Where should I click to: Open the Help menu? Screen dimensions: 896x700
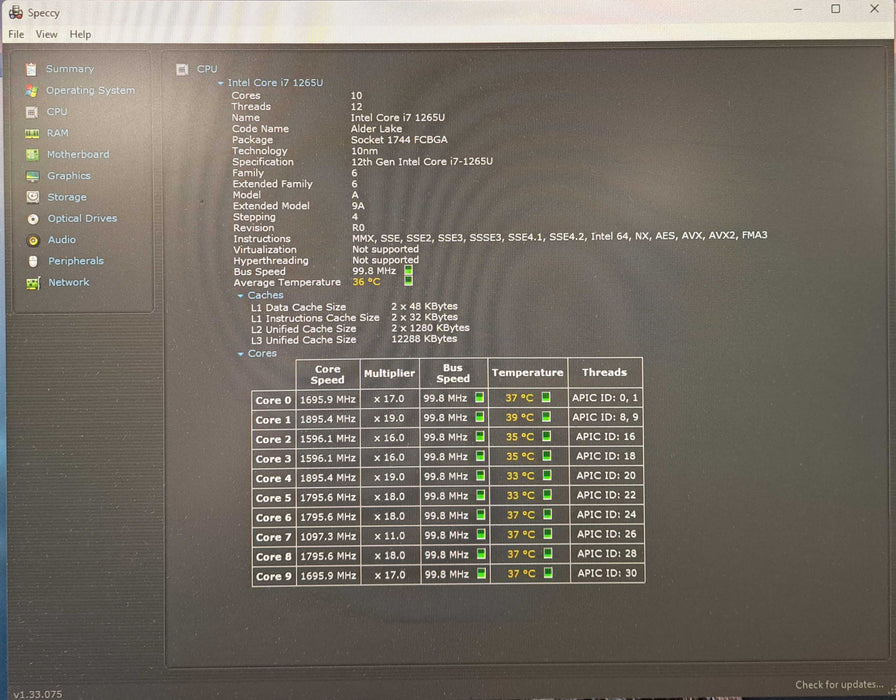click(x=80, y=34)
